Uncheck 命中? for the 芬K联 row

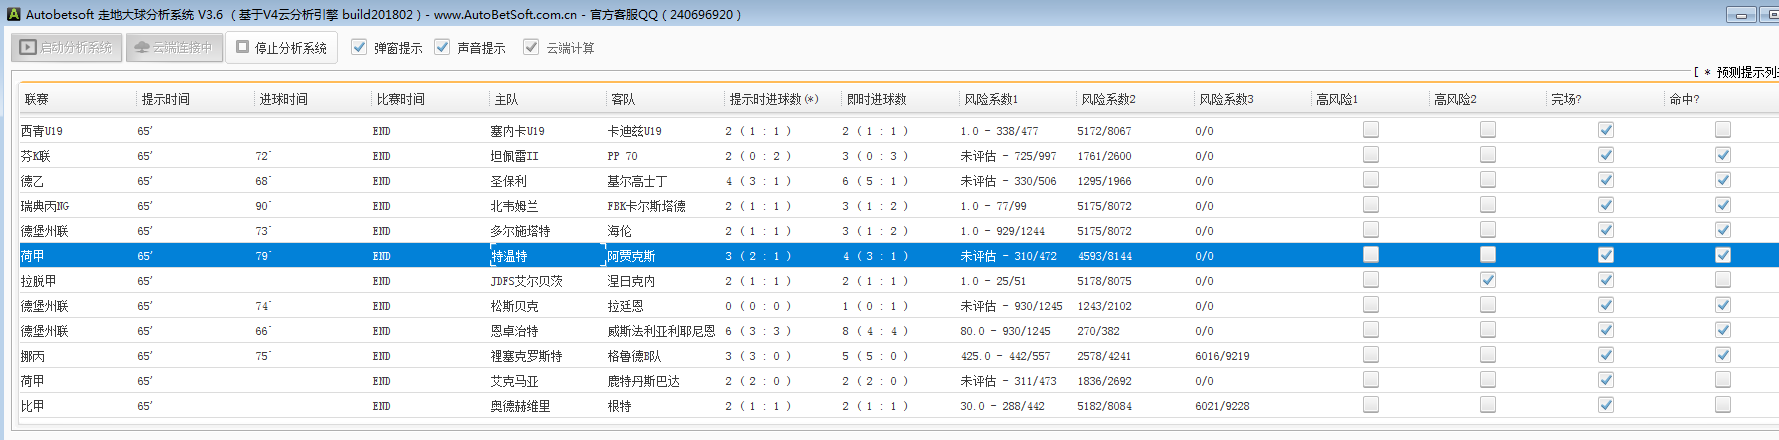point(1722,155)
